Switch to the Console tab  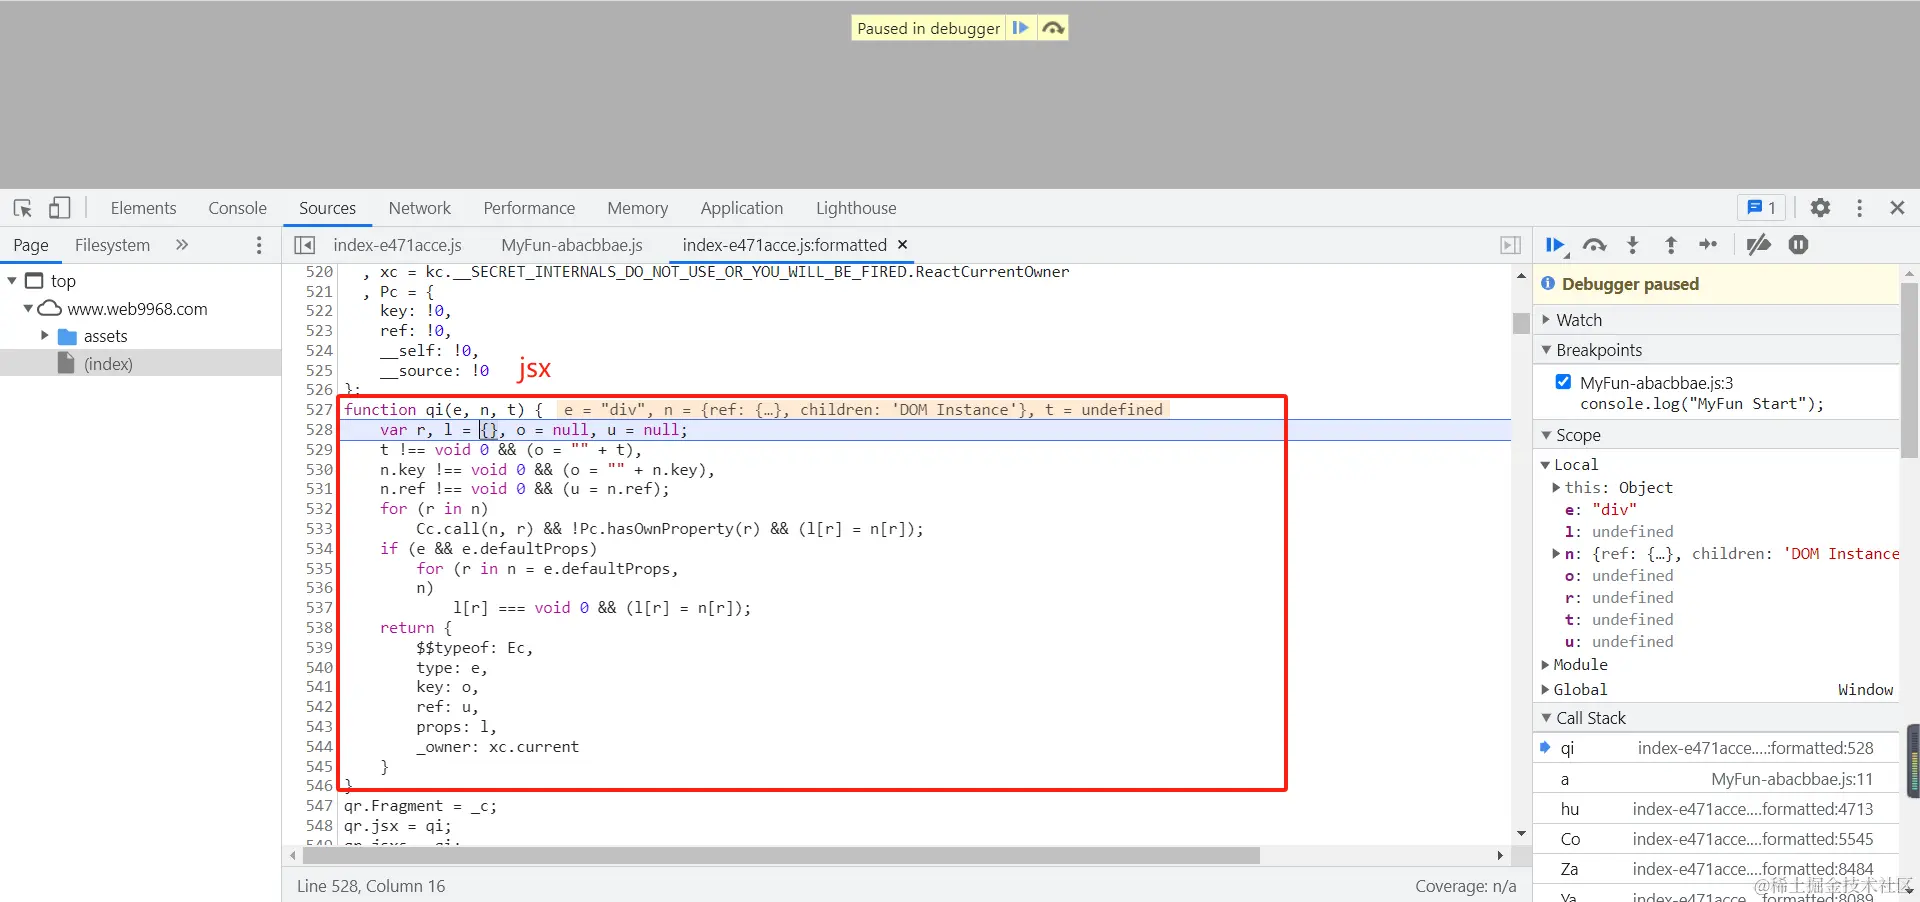(237, 208)
